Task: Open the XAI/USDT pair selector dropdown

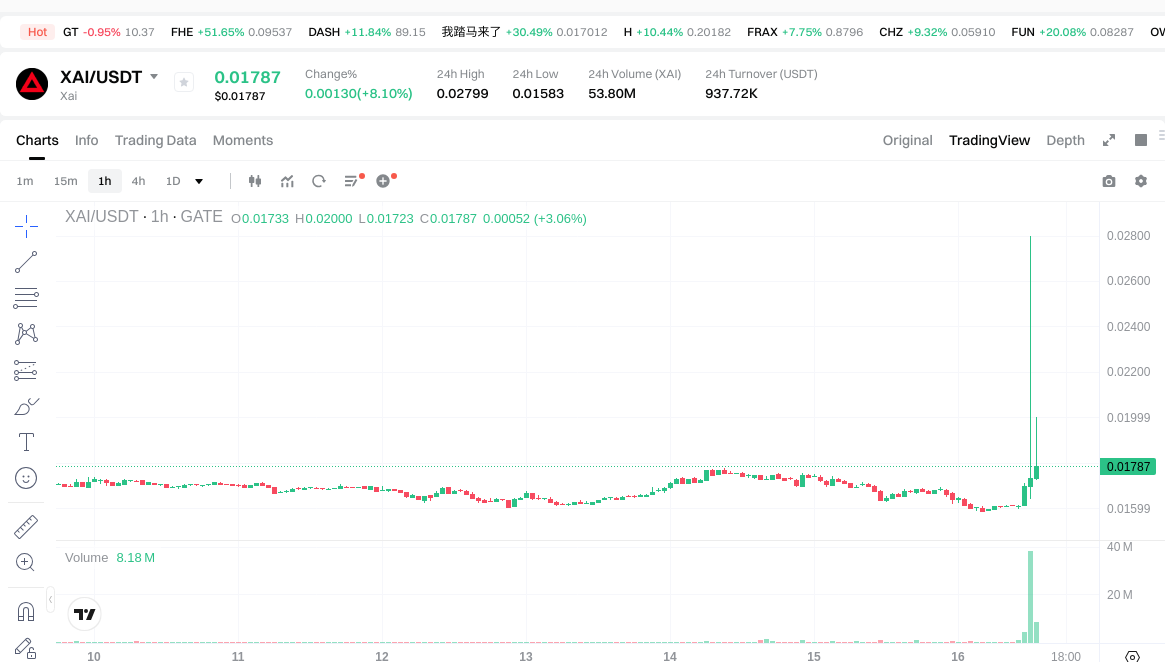Action: click(x=155, y=75)
